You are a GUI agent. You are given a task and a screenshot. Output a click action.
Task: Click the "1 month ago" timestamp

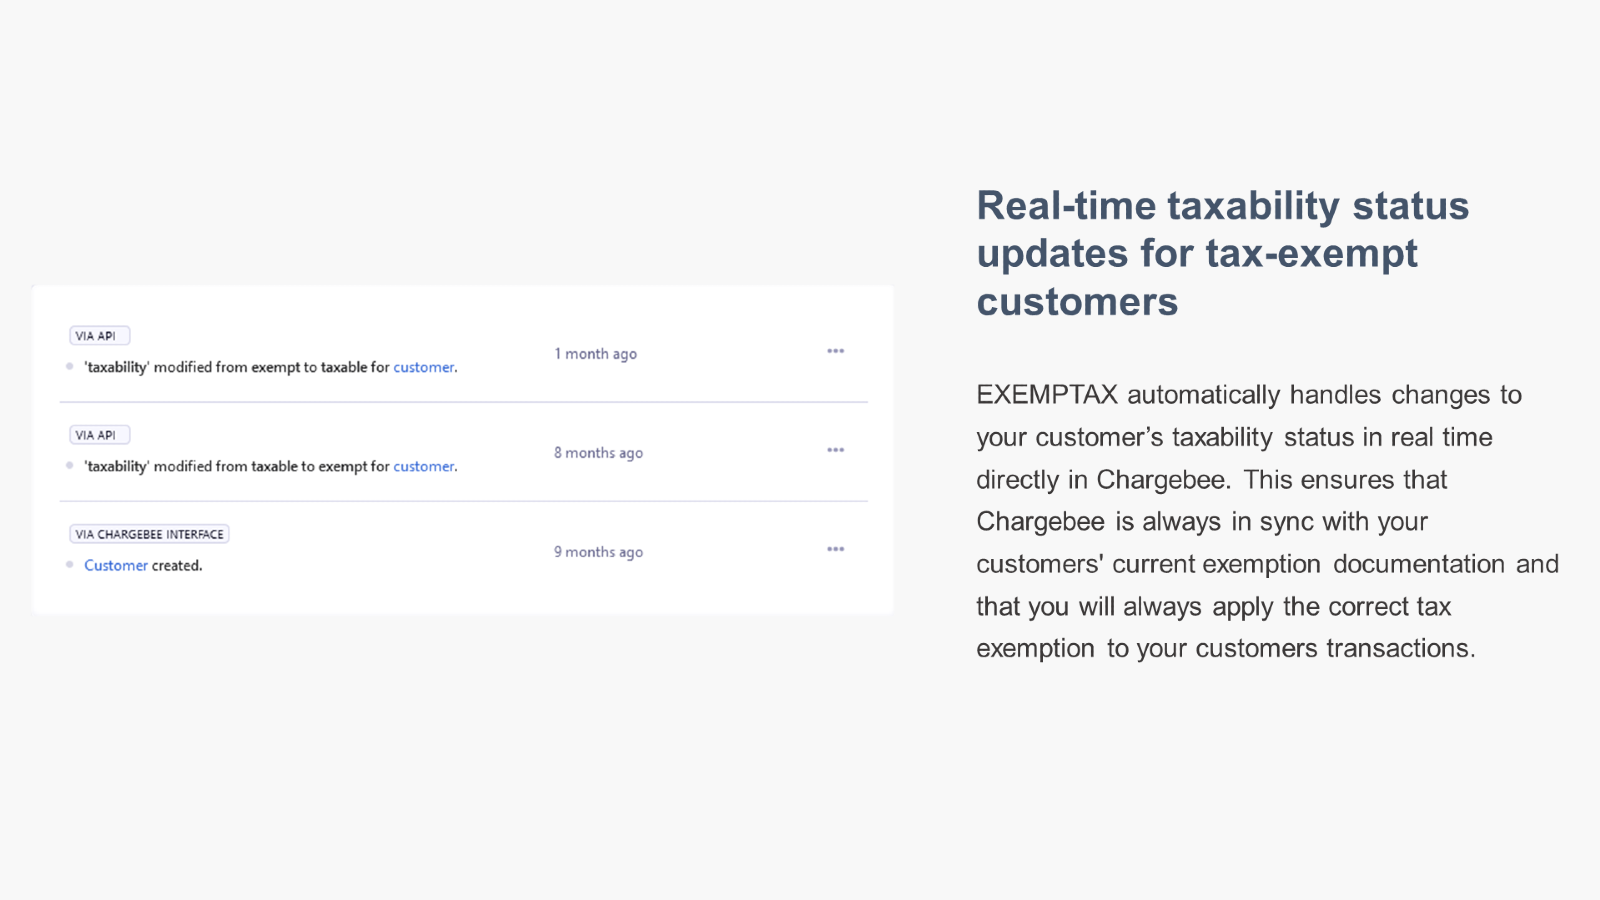(x=596, y=354)
